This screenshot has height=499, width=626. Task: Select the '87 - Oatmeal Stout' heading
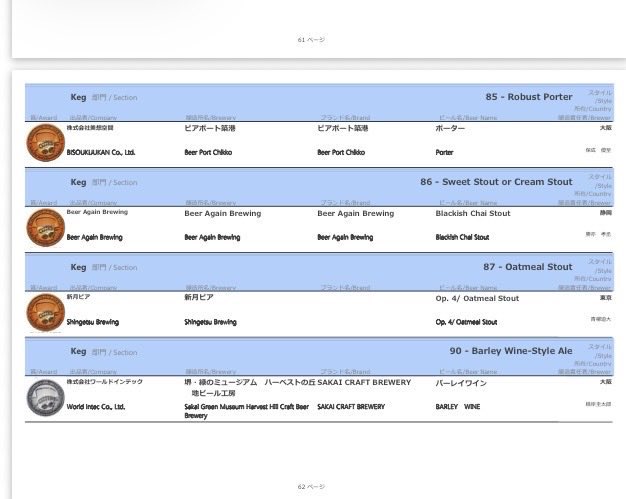pyautogui.click(x=527, y=267)
